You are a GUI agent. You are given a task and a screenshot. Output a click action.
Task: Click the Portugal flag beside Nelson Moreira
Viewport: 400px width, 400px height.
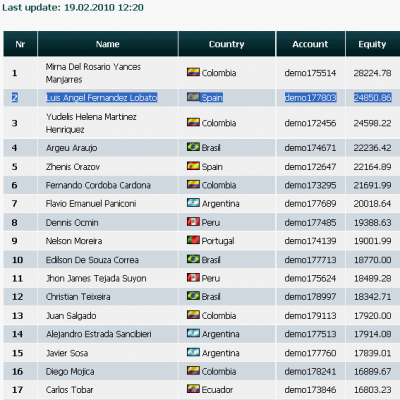pyautogui.click(x=193, y=240)
